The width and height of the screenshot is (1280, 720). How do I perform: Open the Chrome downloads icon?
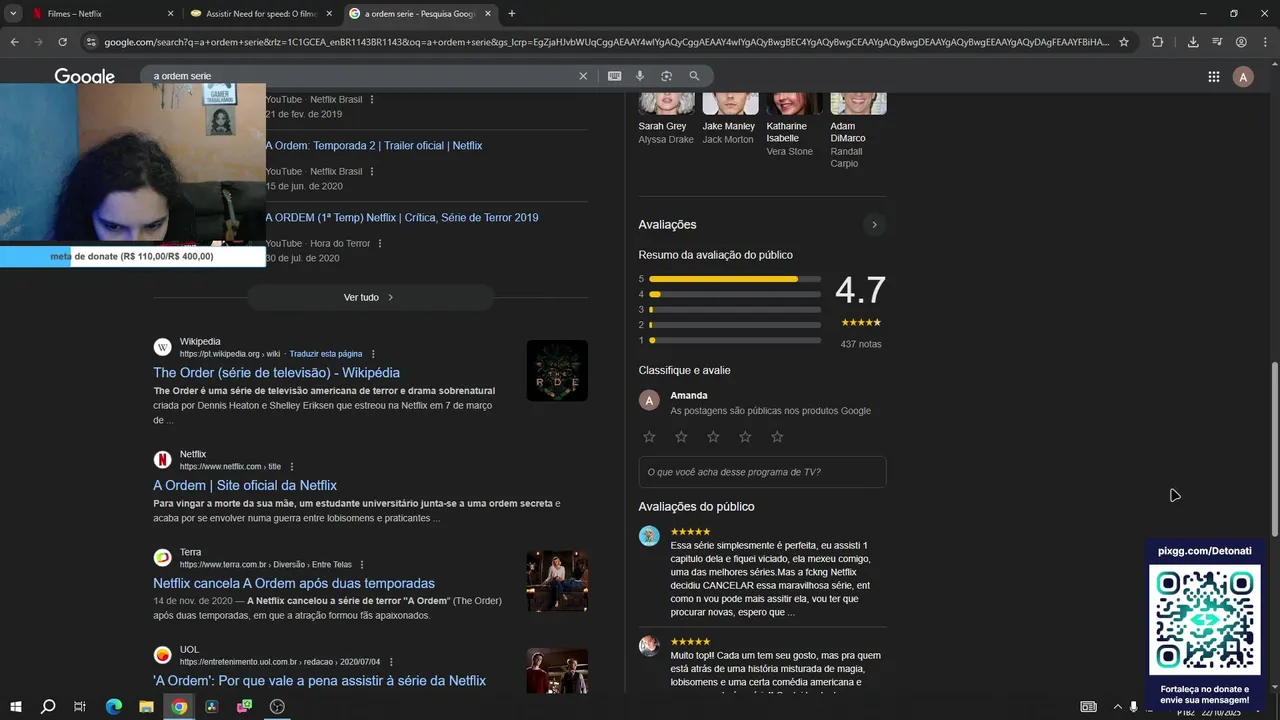tap(1193, 42)
